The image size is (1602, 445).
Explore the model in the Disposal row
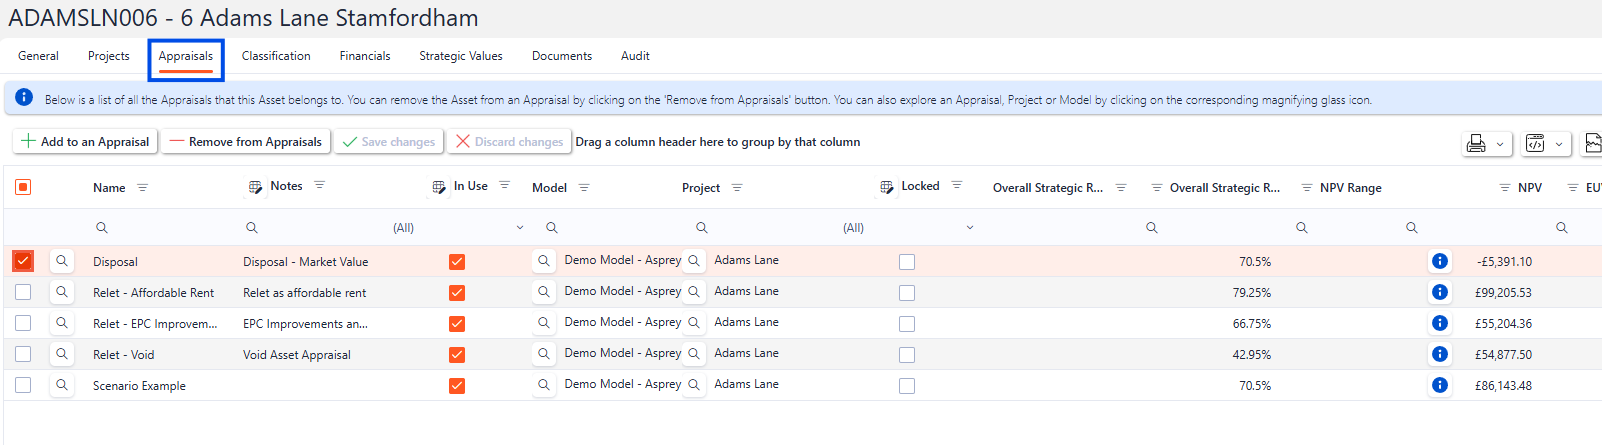[544, 261]
